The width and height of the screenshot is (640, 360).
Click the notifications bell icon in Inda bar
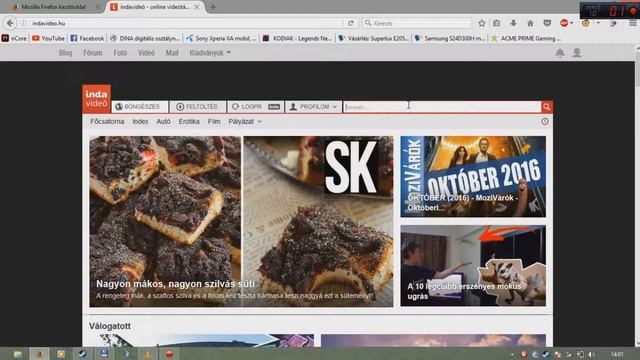560,53
